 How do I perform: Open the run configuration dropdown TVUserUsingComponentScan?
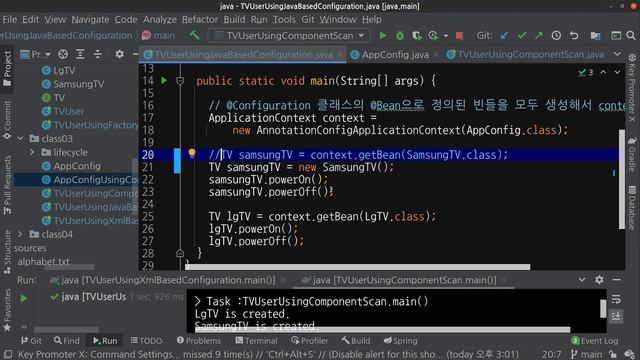click(289, 36)
